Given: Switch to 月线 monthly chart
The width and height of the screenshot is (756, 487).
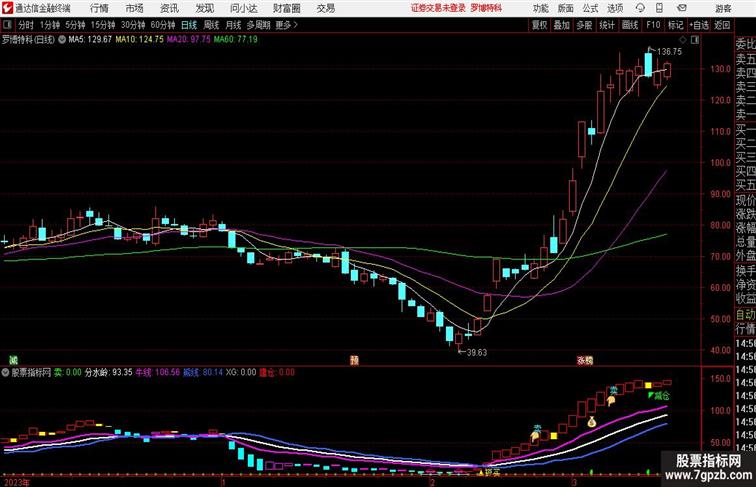Looking at the screenshot, I should (233, 25).
